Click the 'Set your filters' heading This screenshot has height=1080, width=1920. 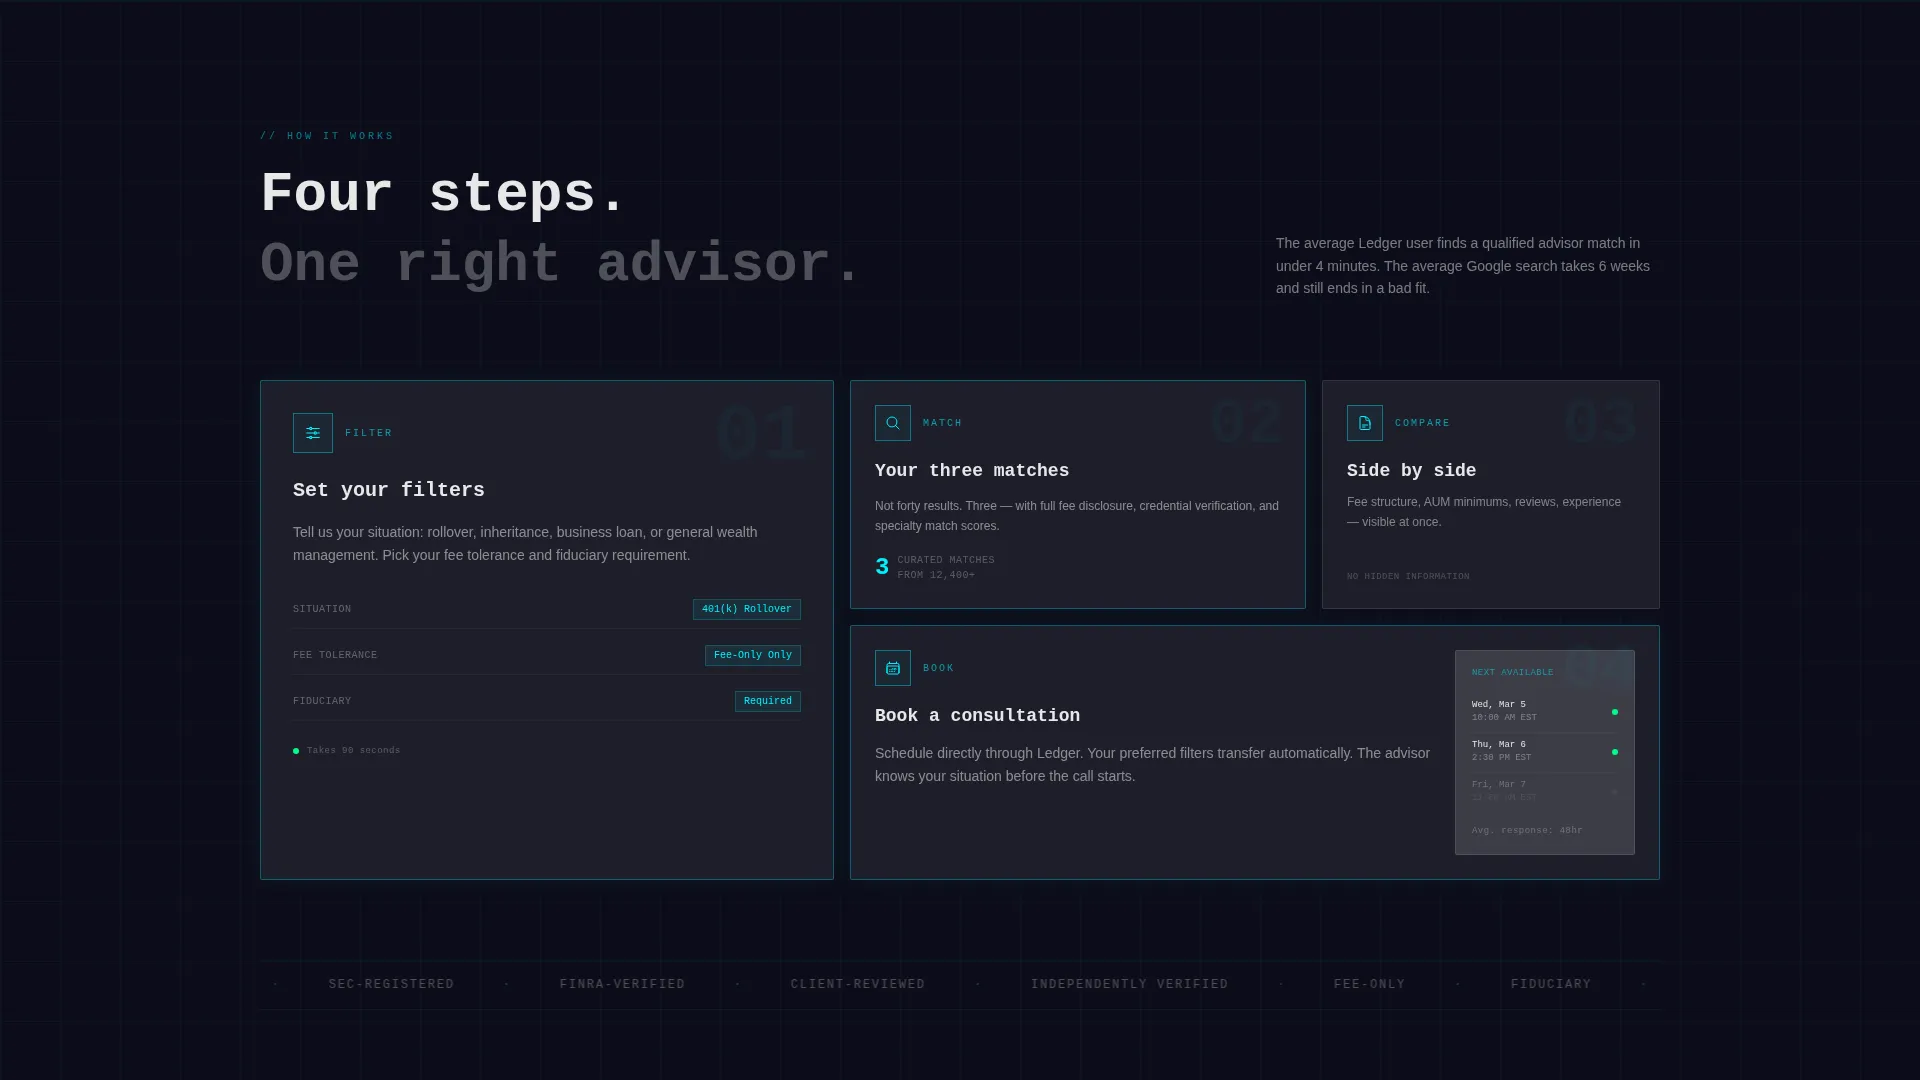[389, 490]
